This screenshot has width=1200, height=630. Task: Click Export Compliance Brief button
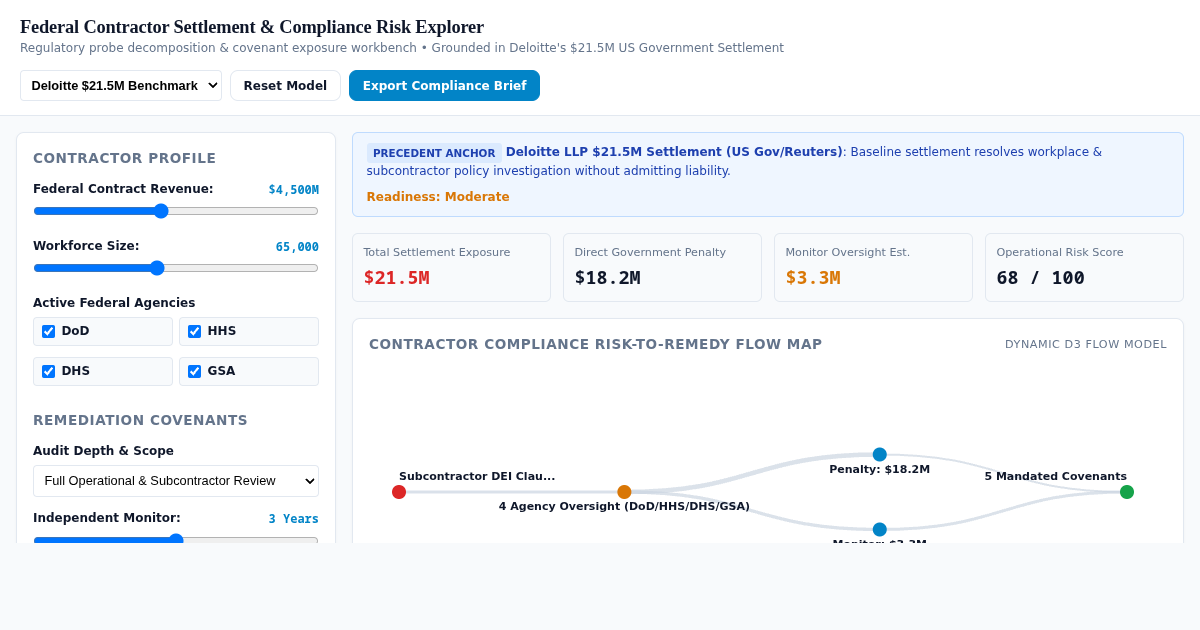click(x=444, y=85)
